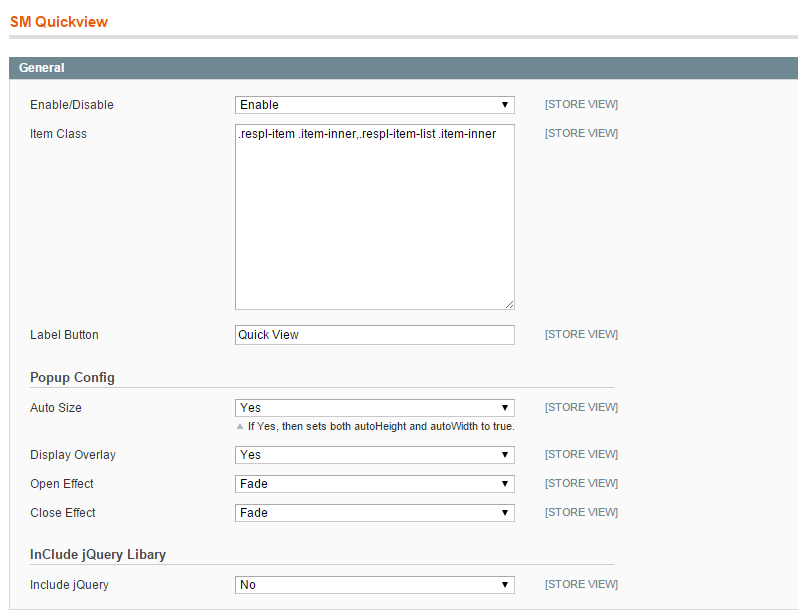Click the Label Button field label
798x613 pixels.
64,335
